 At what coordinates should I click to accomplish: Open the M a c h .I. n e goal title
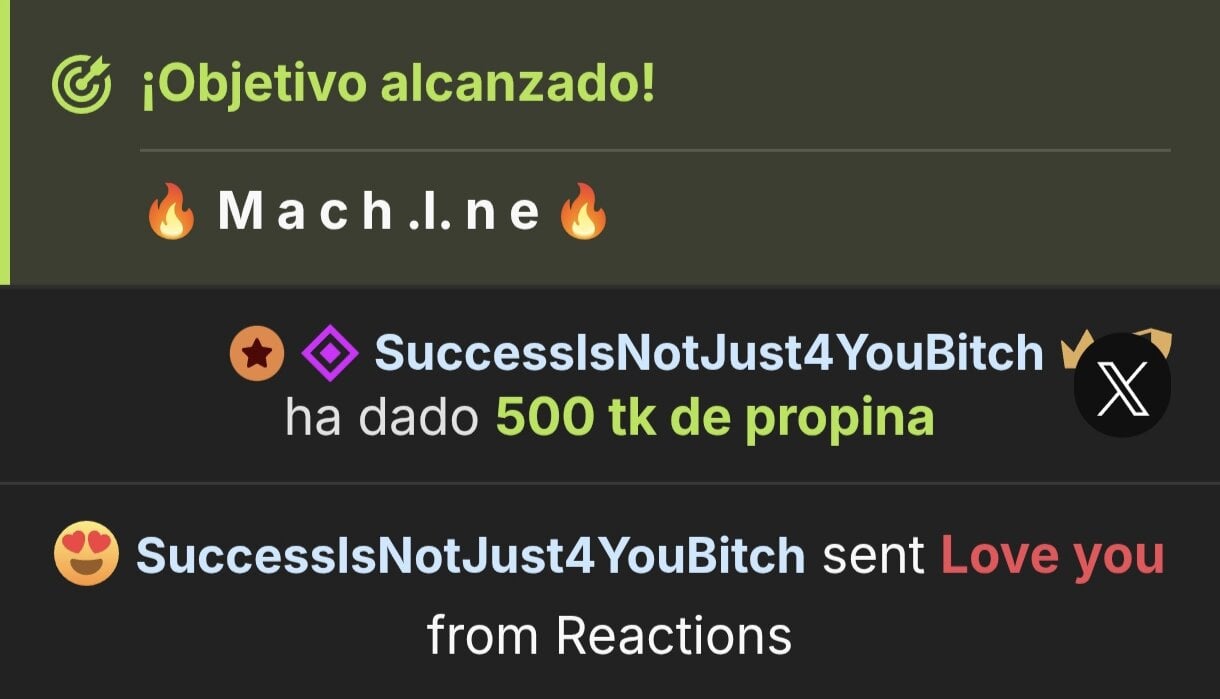click(x=379, y=213)
